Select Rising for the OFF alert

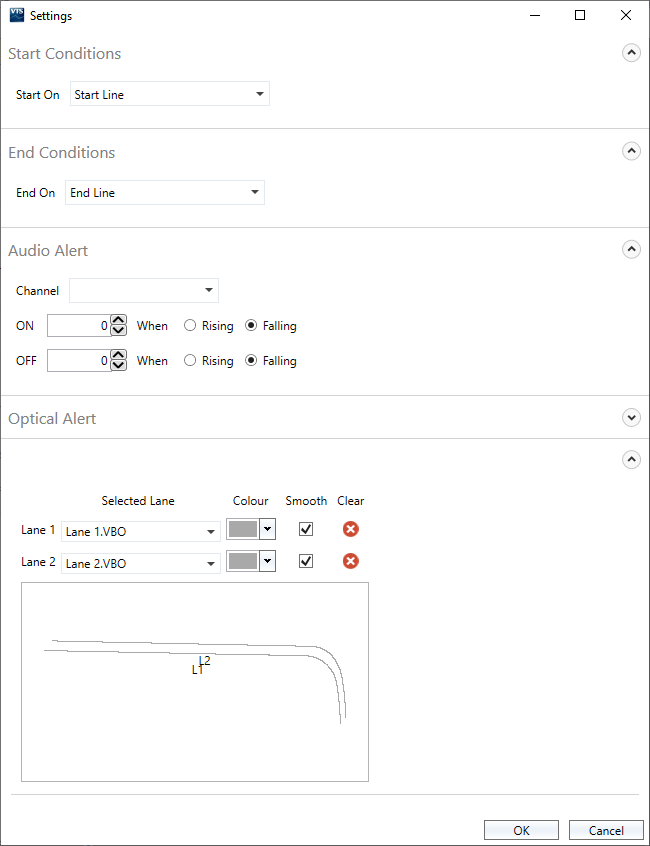pos(190,361)
